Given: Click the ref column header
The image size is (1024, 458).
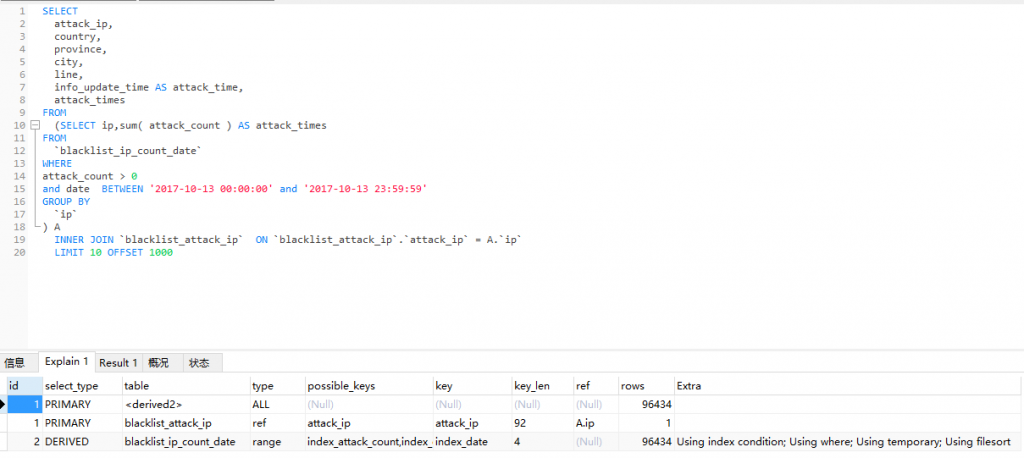Looking at the screenshot, I should pos(596,386).
